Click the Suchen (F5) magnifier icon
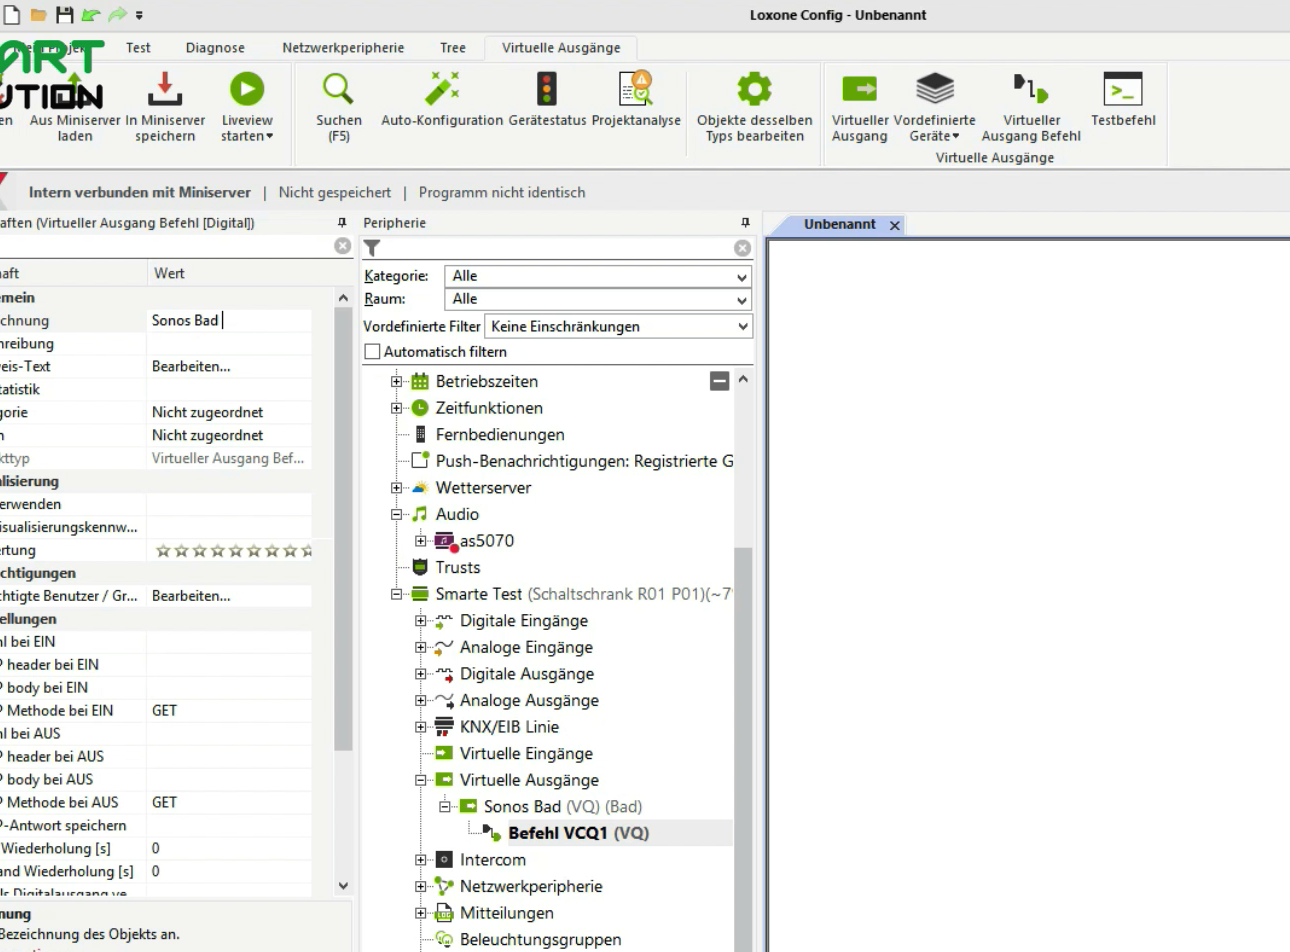The height and width of the screenshot is (952, 1290). [338, 89]
